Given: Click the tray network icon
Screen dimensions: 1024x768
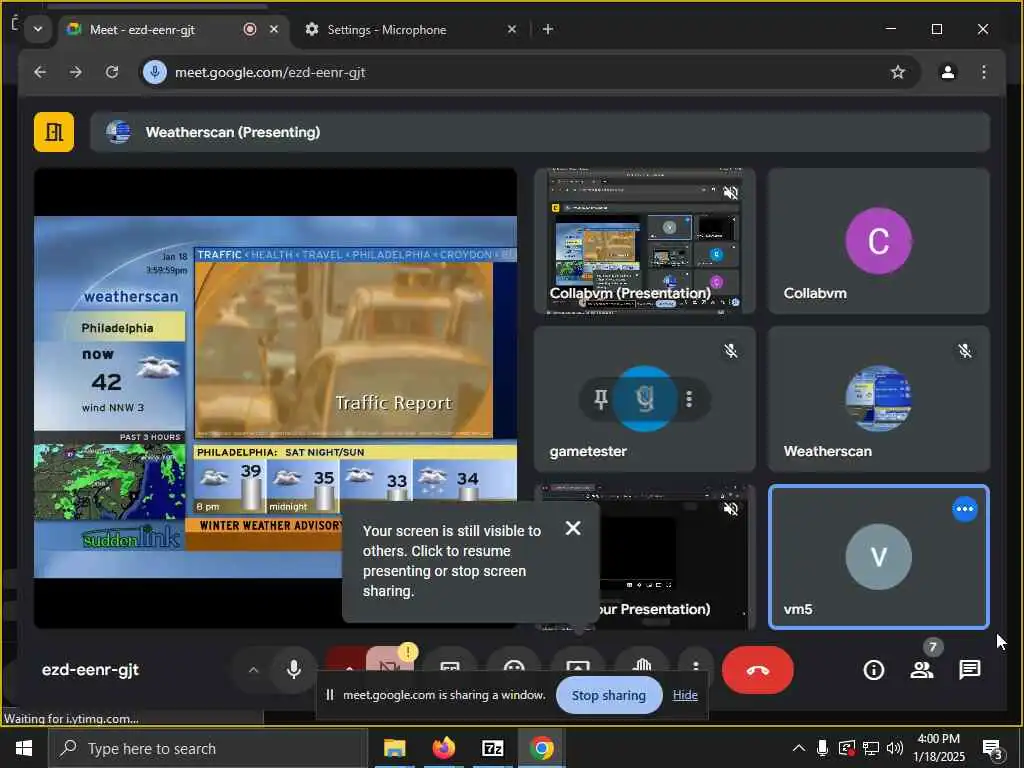Looking at the screenshot, I should [871, 748].
